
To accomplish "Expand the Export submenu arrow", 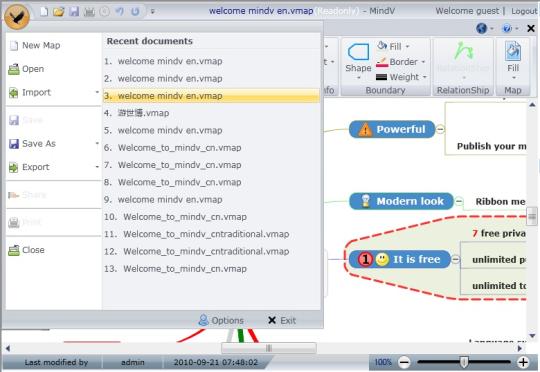I will coord(97,167).
